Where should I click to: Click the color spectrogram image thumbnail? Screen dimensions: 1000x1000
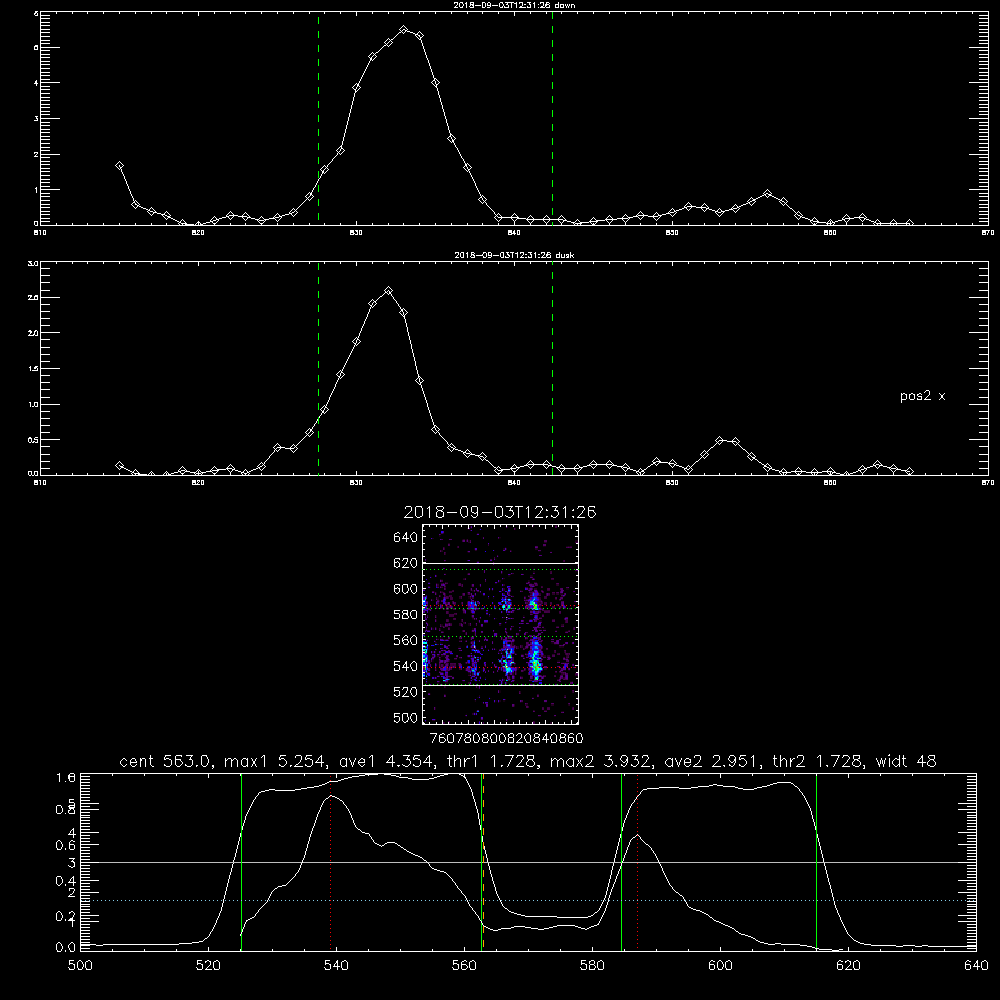tap(500, 624)
